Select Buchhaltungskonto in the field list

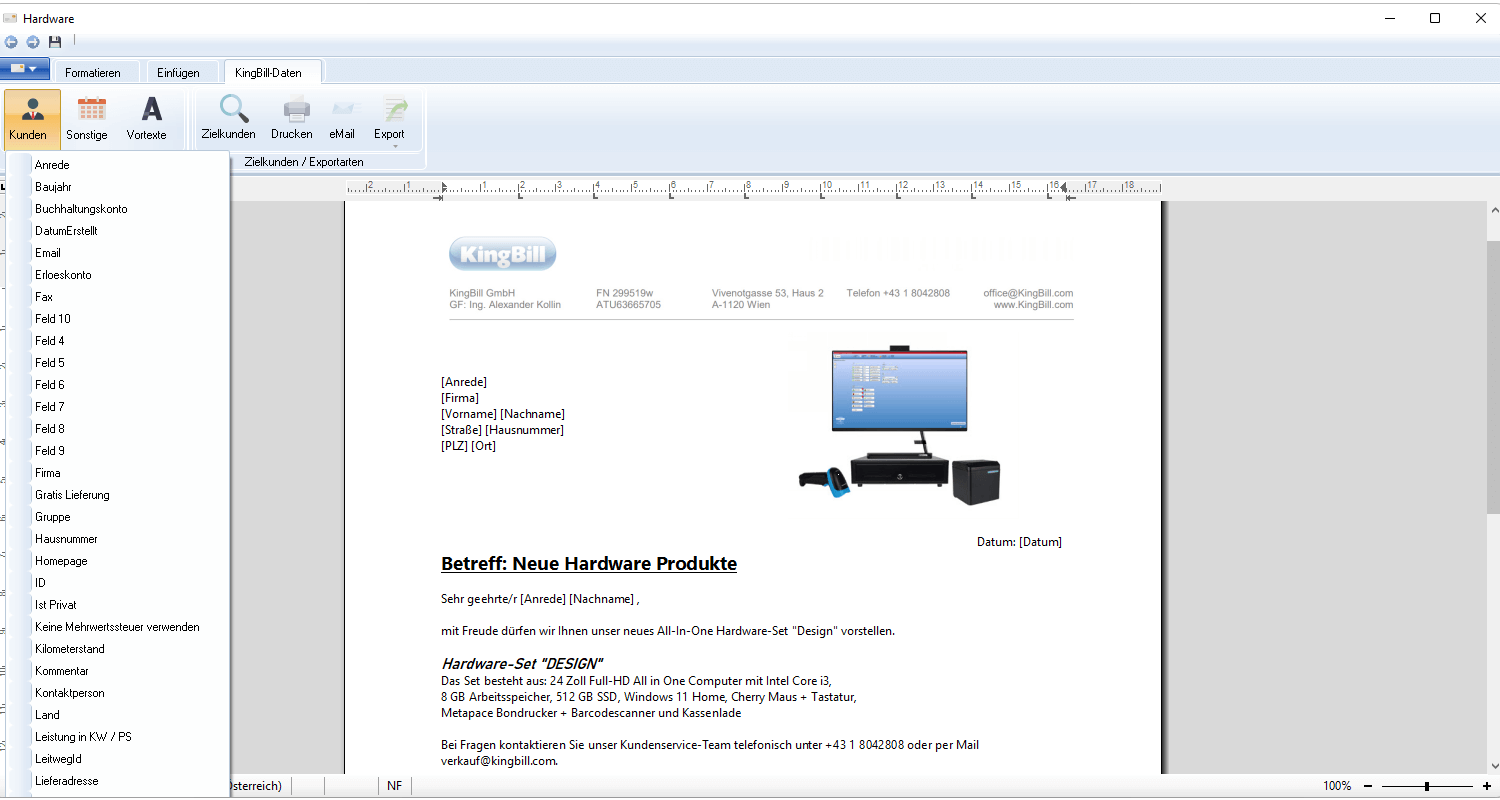click(x=118, y=209)
